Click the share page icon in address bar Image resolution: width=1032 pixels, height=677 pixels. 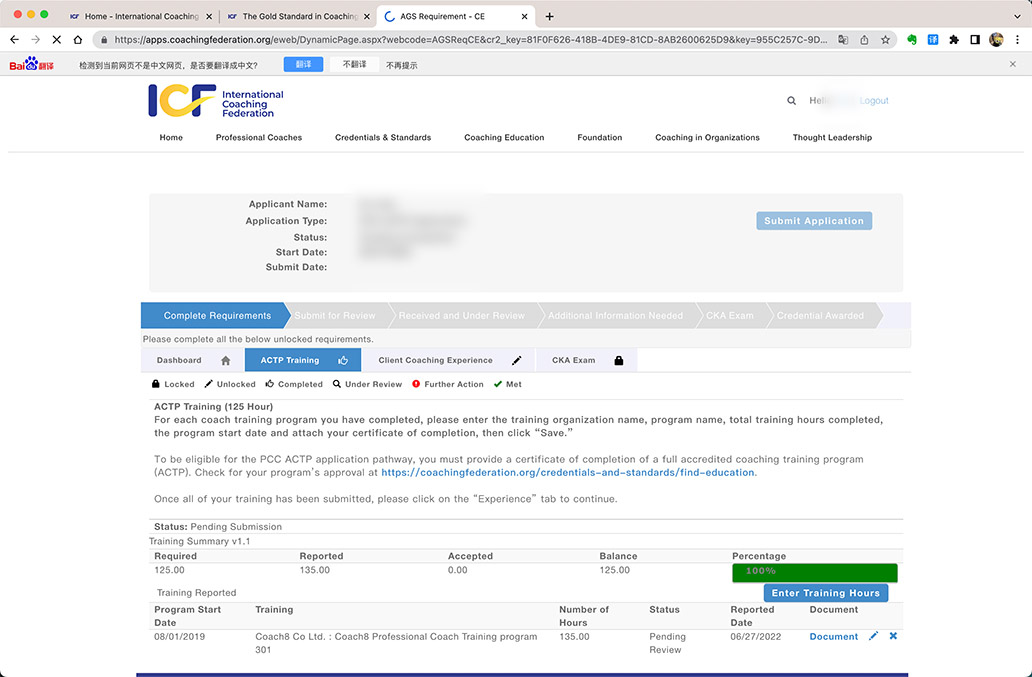click(x=864, y=40)
